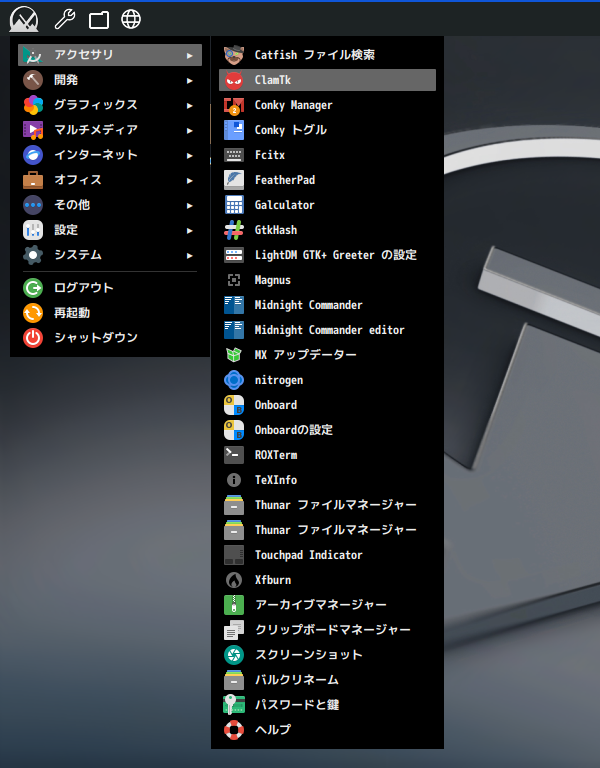600x768 pixels.
Task: Launch Onboard on-screen keyboard
Action: point(327,405)
